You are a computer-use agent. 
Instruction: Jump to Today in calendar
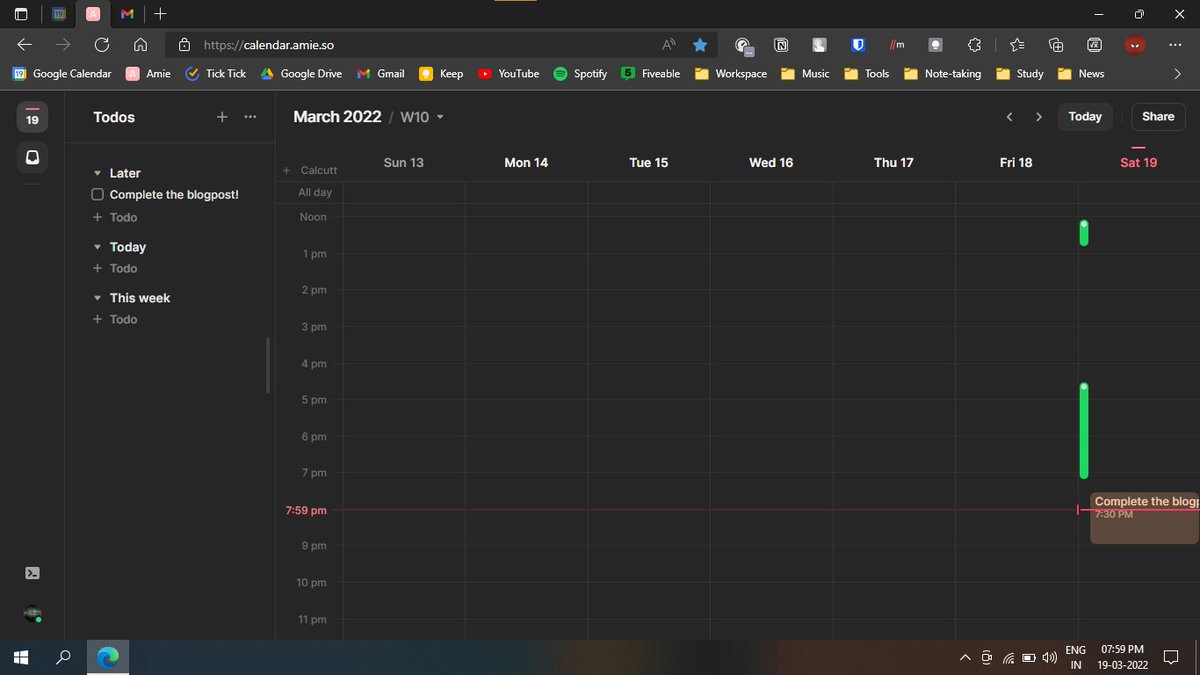pyautogui.click(x=1084, y=117)
